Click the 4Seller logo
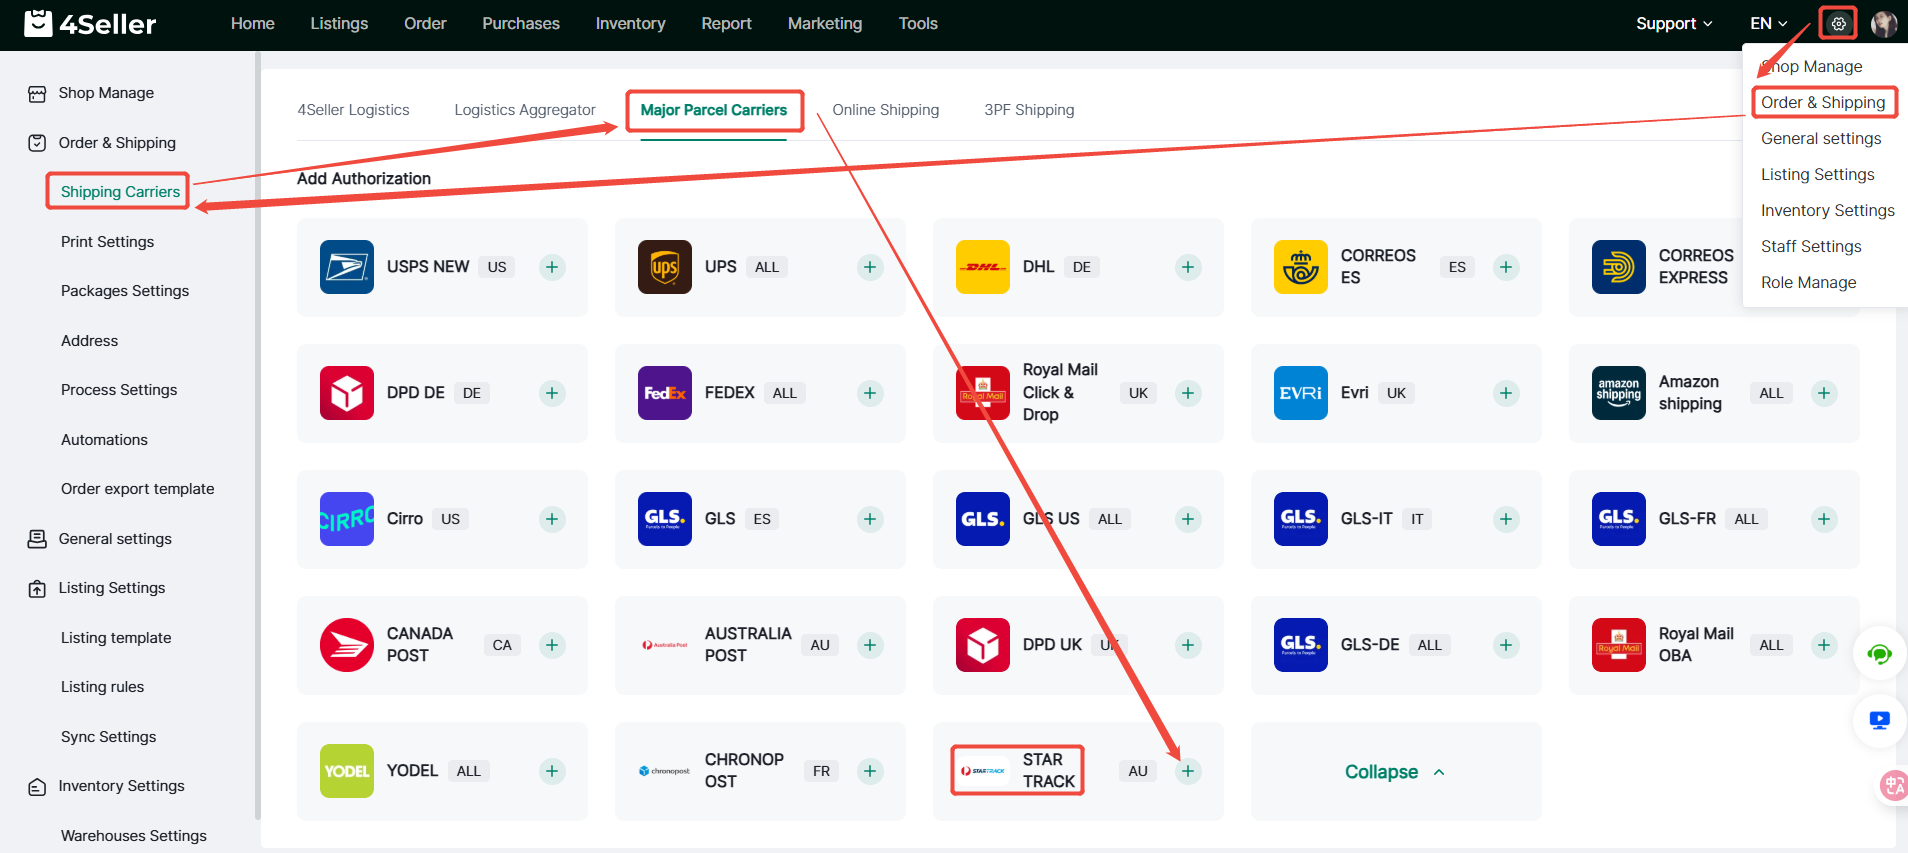This screenshot has height=853, width=1908. (90, 23)
